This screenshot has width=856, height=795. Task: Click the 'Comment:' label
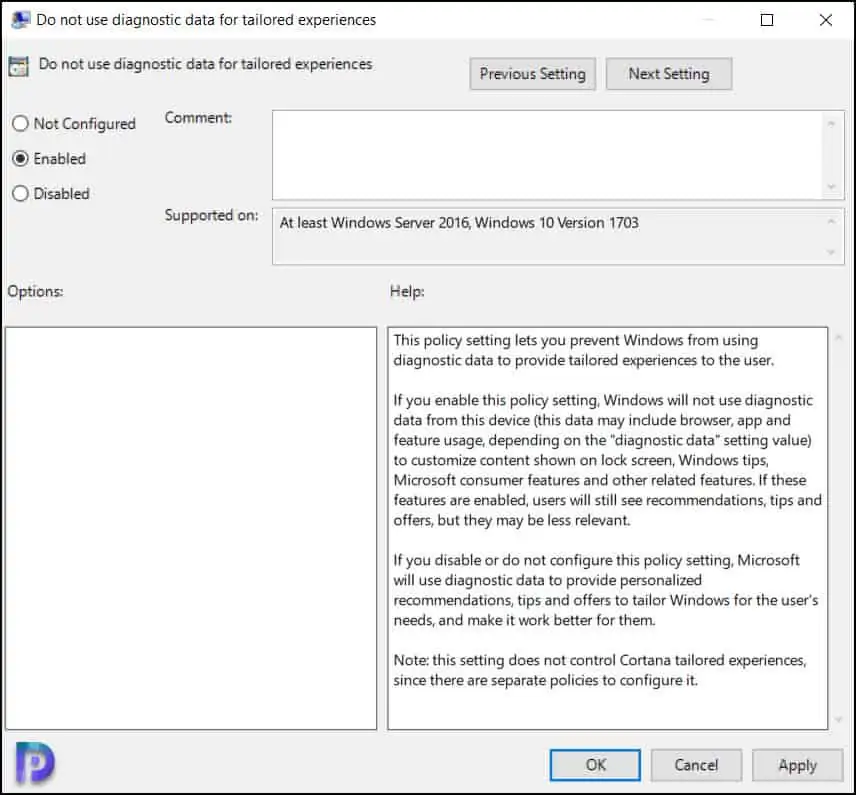(x=198, y=117)
